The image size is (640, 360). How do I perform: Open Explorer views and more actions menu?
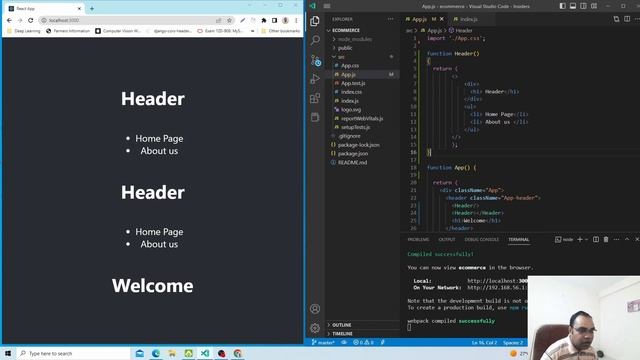[x=391, y=19]
